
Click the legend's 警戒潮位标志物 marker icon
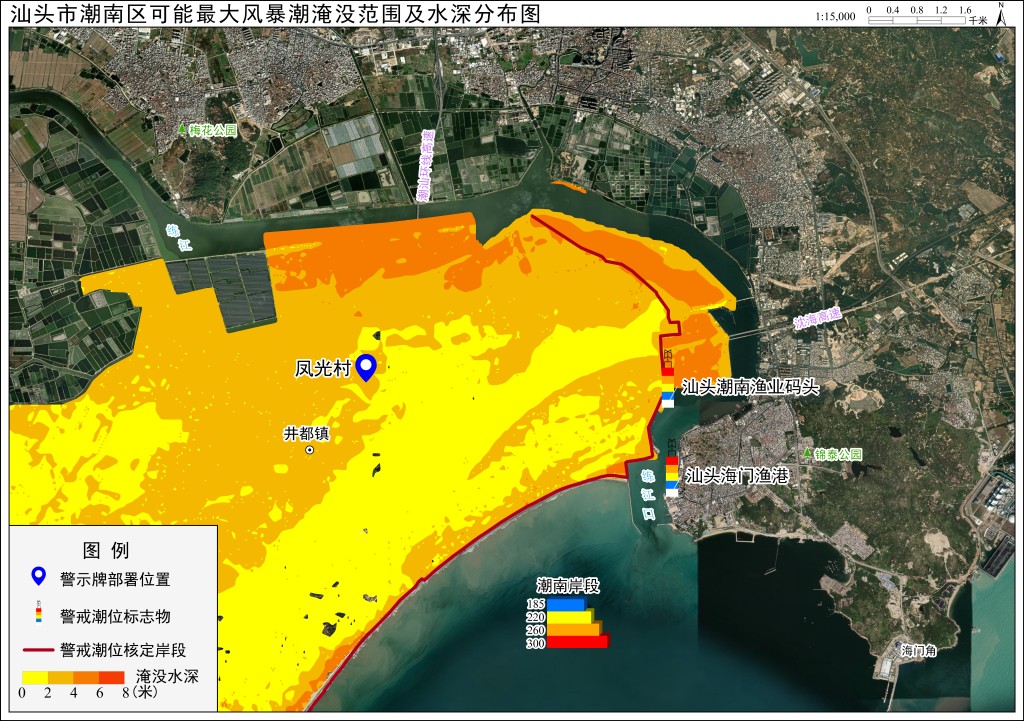(x=39, y=613)
